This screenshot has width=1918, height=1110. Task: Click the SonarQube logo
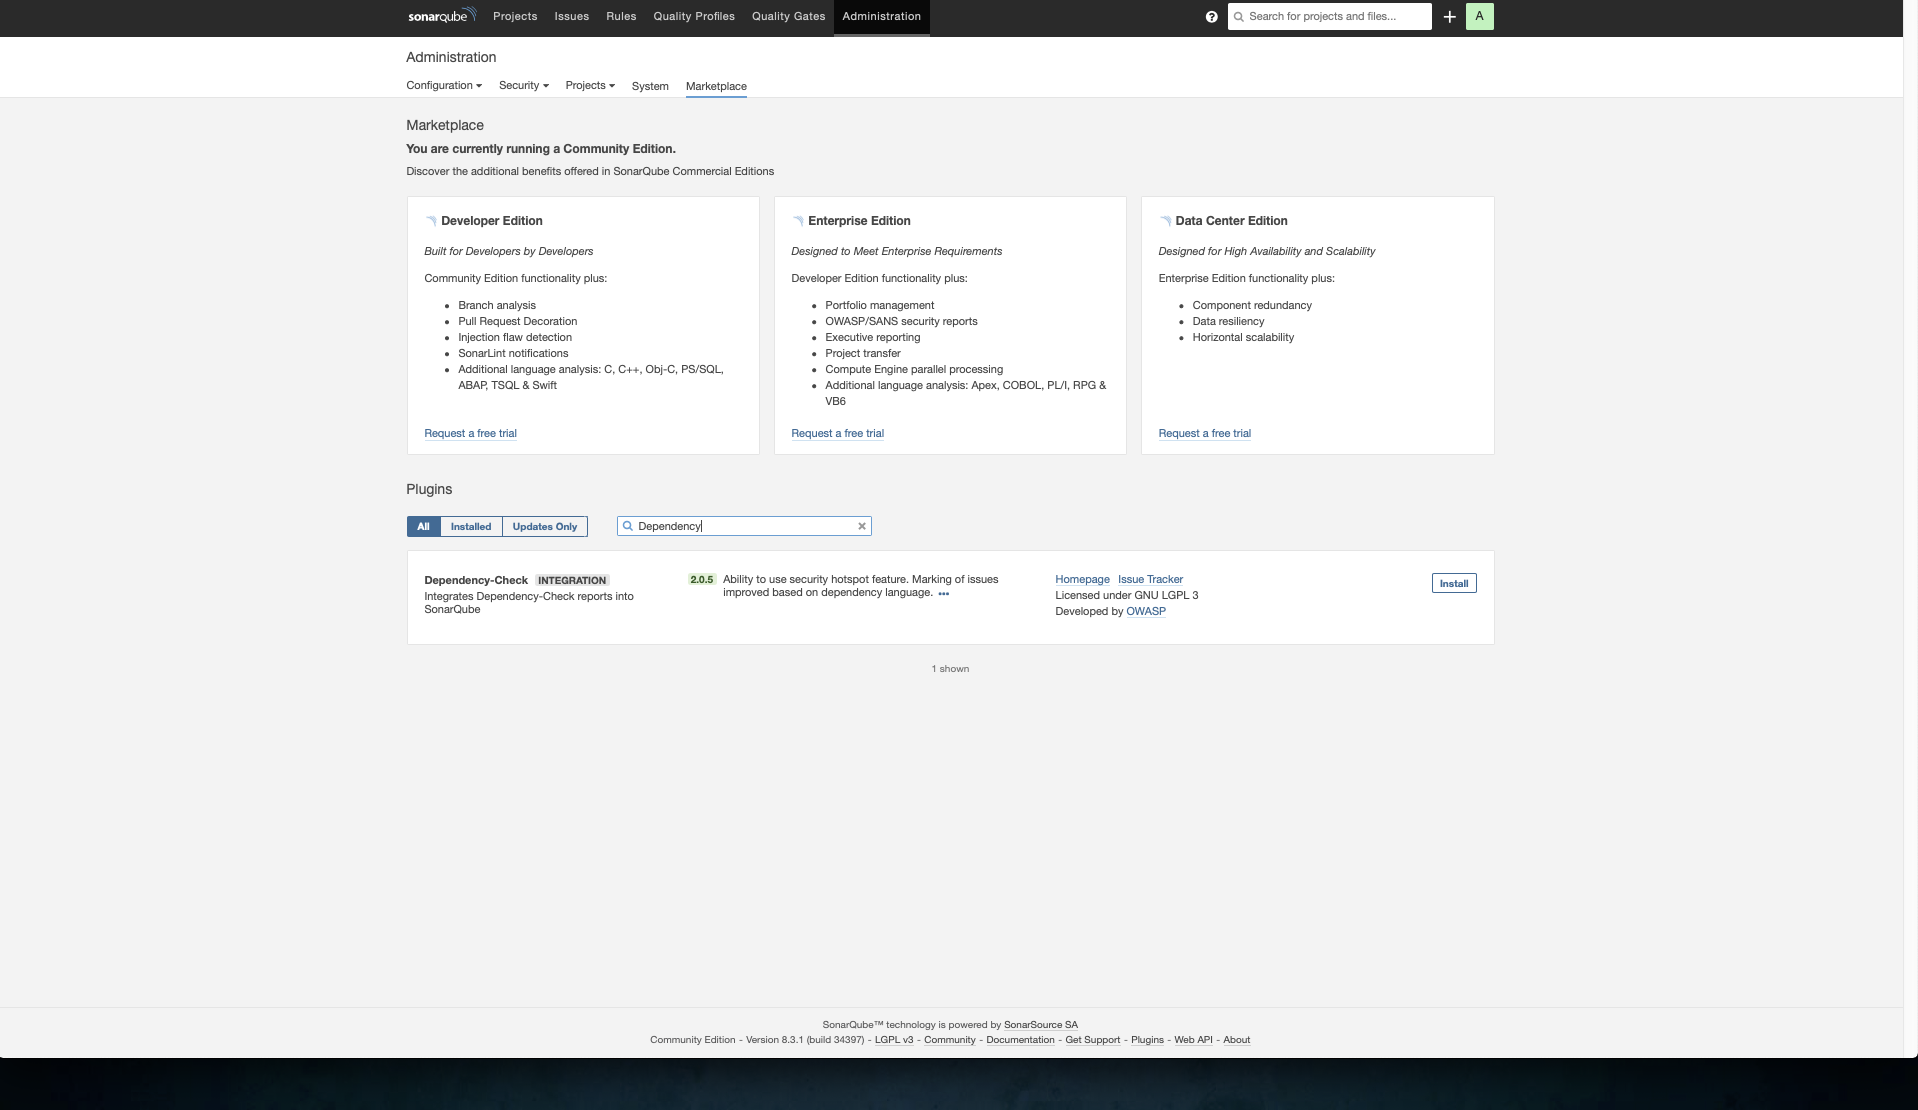442,16
